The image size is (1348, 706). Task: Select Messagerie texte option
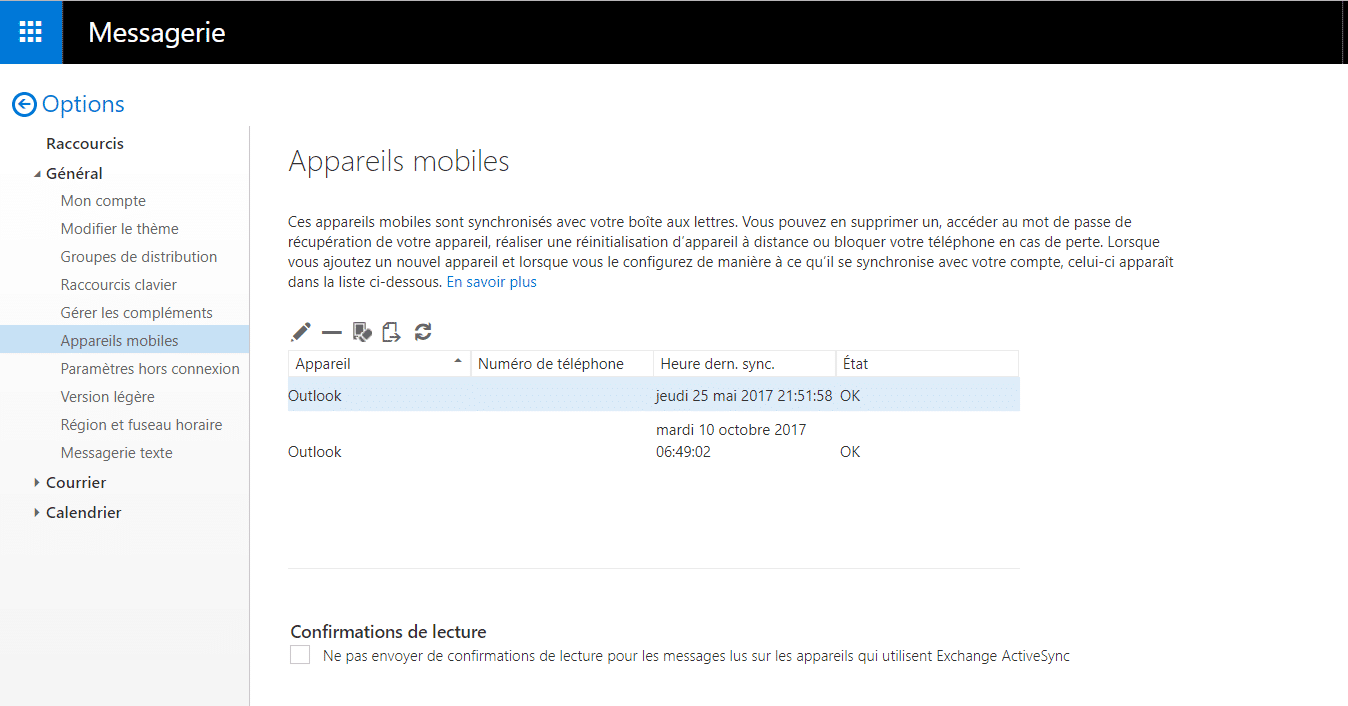pyautogui.click(x=117, y=453)
